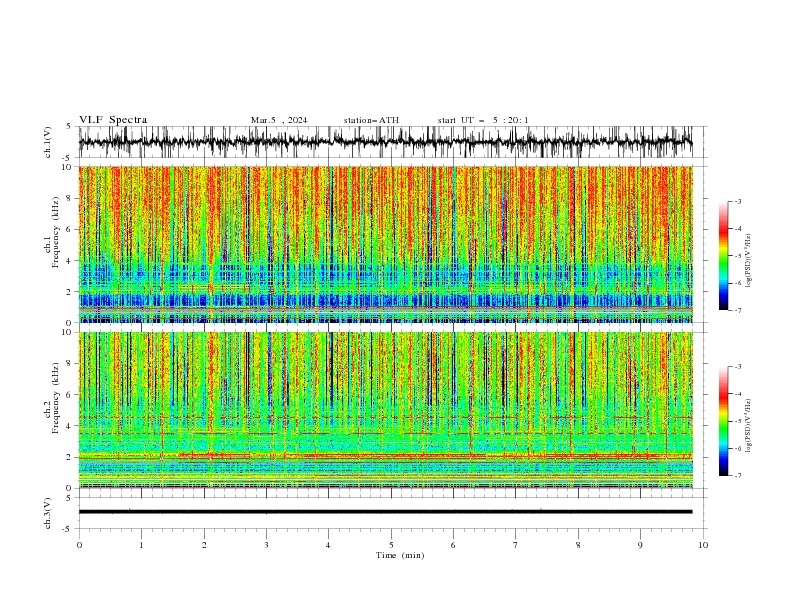Click the "8" tick on the Time axis
This screenshot has width=792, height=612.
[x=578, y=545]
